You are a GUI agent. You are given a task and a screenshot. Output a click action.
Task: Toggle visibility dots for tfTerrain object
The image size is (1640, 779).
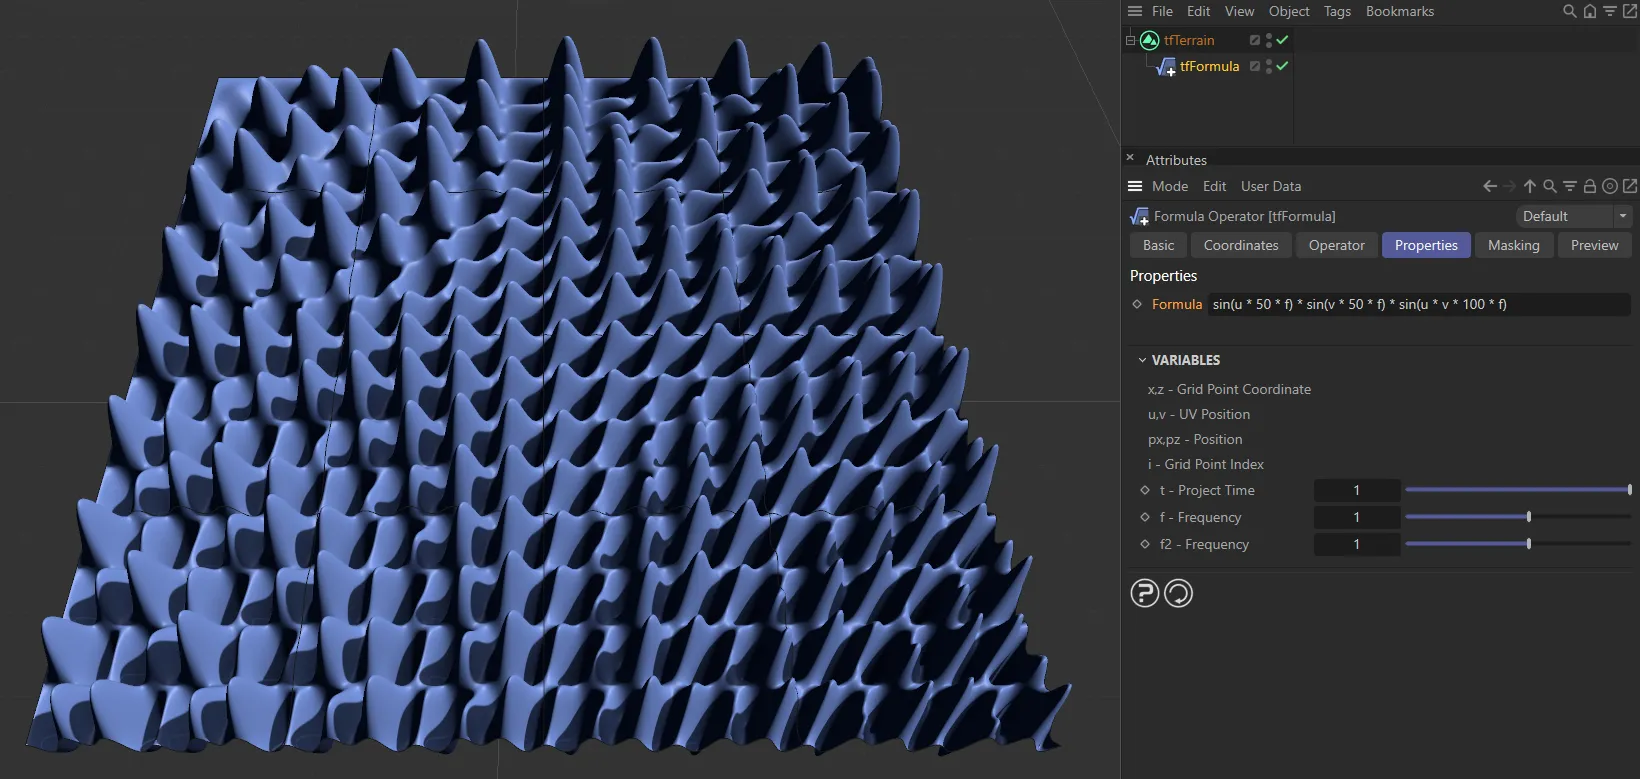pos(1268,40)
